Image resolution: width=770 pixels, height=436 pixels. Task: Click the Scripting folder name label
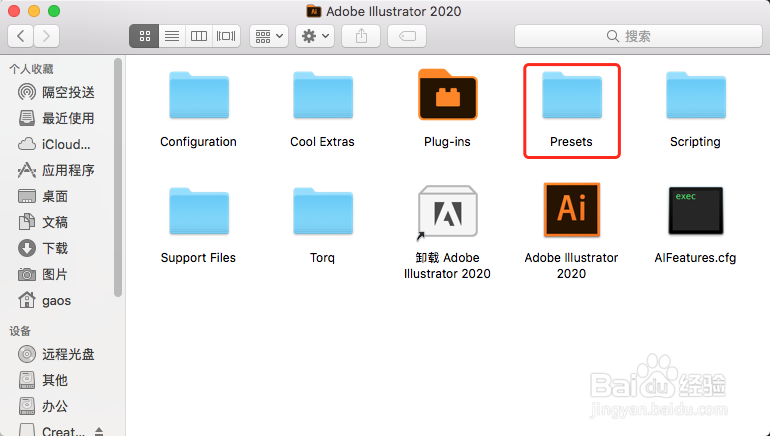(695, 141)
